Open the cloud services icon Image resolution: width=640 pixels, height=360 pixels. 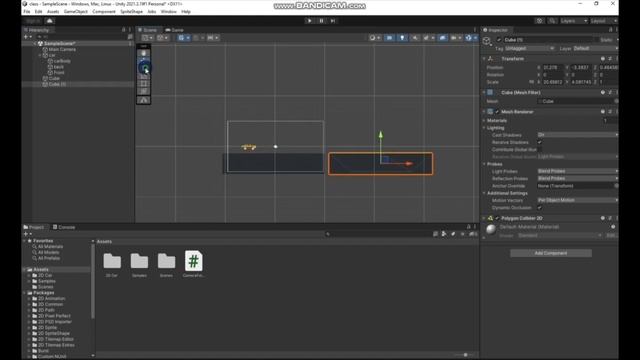49,21
